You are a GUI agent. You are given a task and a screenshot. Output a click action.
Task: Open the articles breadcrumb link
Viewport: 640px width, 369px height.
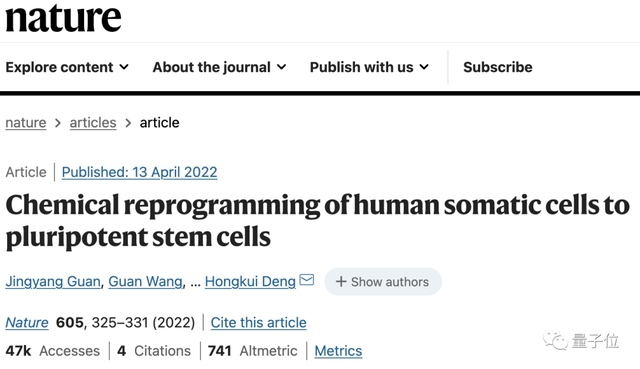pyautogui.click(x=93, y=122)
